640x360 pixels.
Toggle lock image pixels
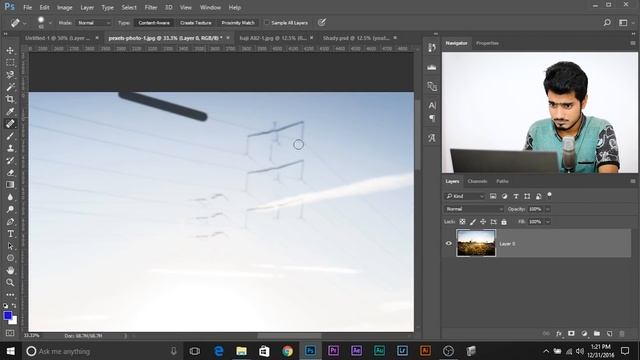473,222
